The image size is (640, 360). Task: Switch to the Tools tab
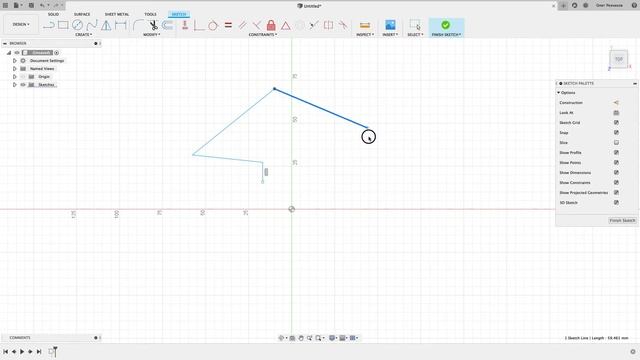(x=150, y=14)
